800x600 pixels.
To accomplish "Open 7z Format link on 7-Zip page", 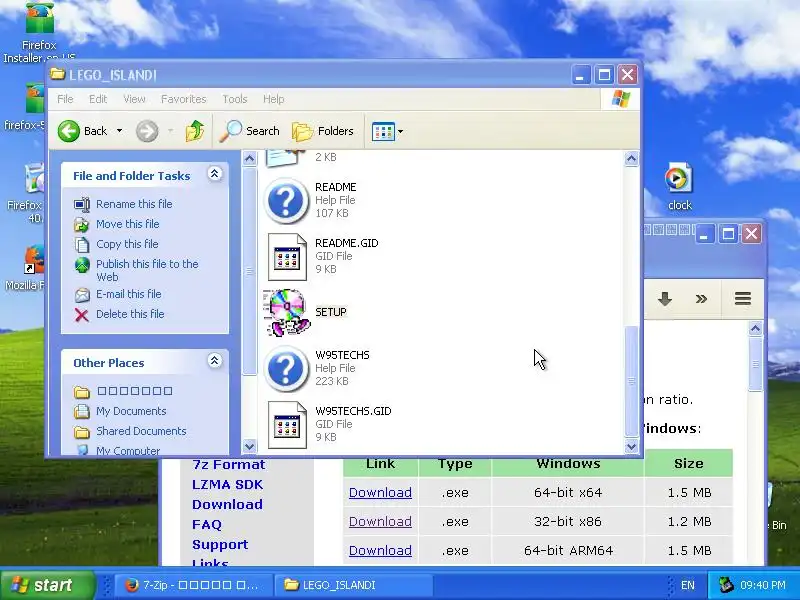I will (x=229, y=465).
